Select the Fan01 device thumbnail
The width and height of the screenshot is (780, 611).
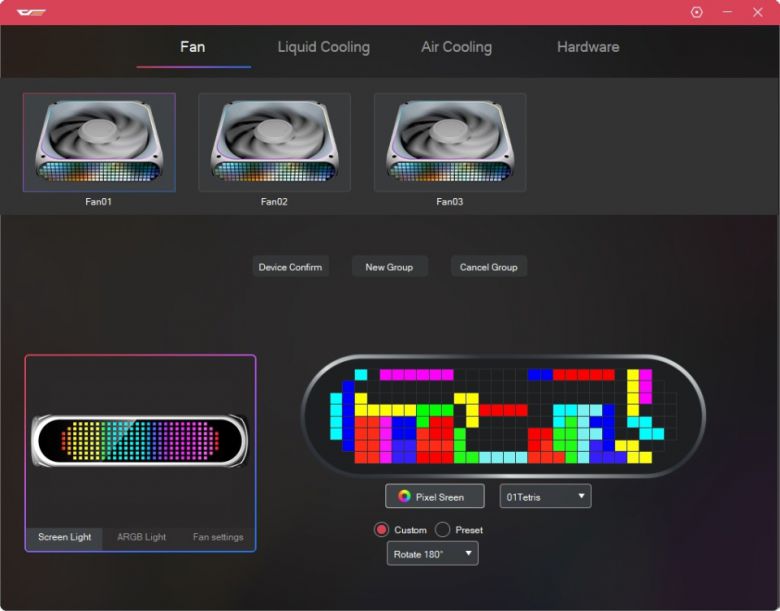pyautogui.click(x=99, y=142)
